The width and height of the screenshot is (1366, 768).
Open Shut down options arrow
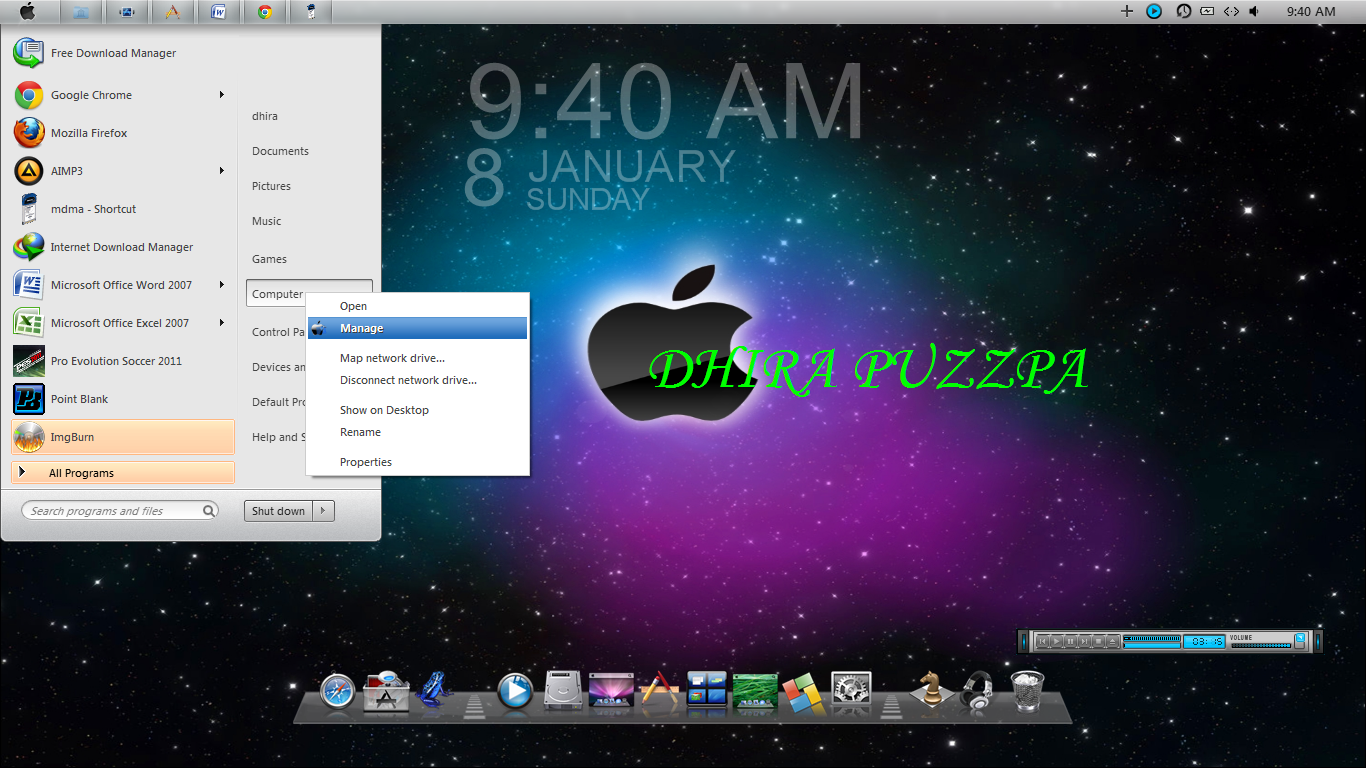click(323, 511)
